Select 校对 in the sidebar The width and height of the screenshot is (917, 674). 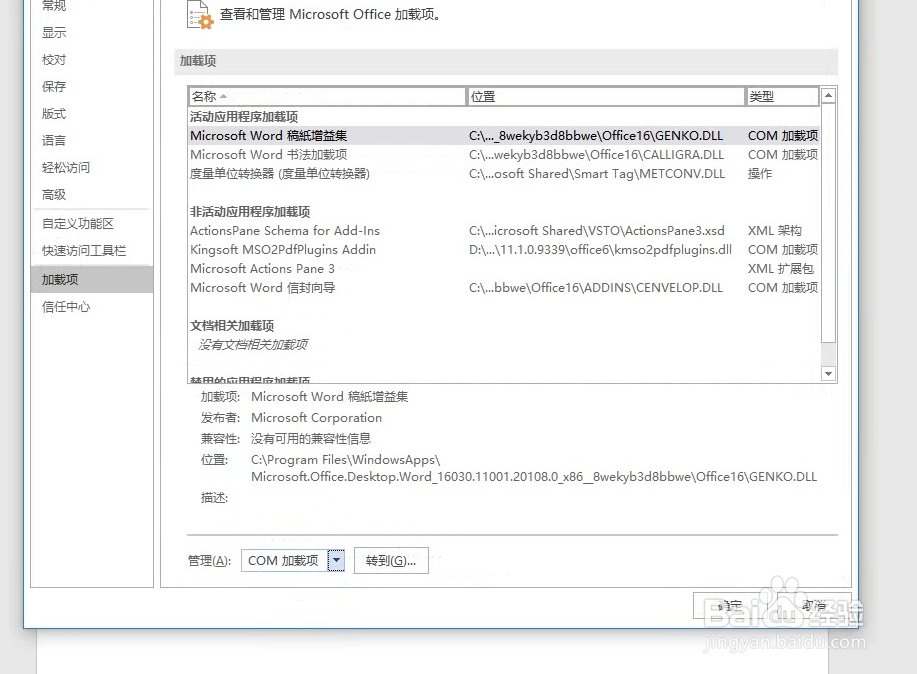click(x=54, y=60)
